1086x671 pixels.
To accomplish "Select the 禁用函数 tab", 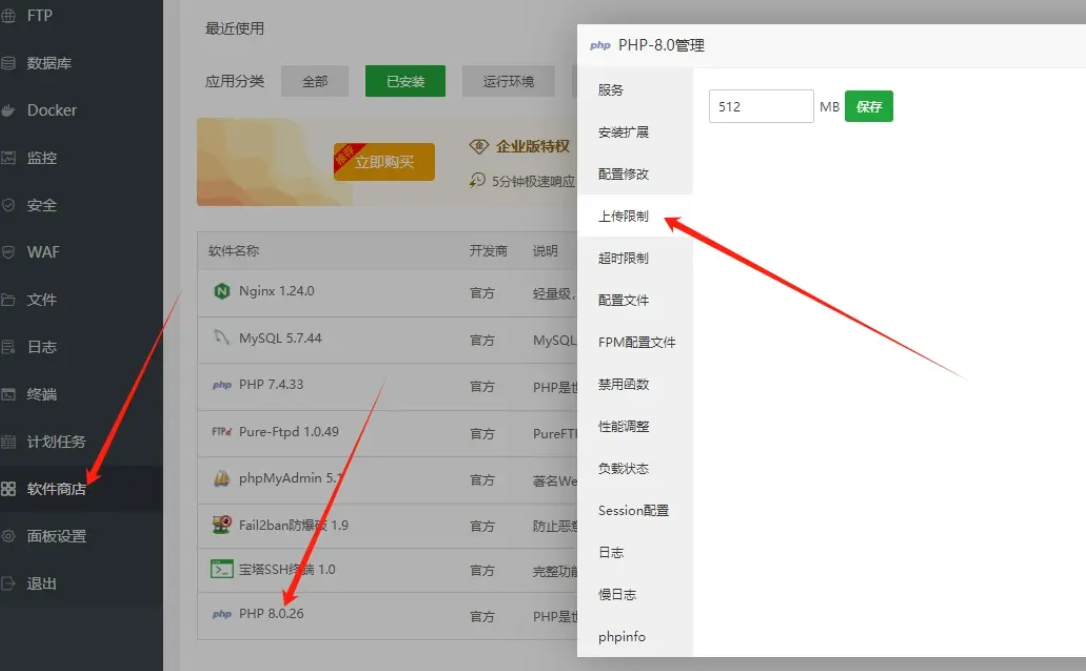I will [623, 384].
